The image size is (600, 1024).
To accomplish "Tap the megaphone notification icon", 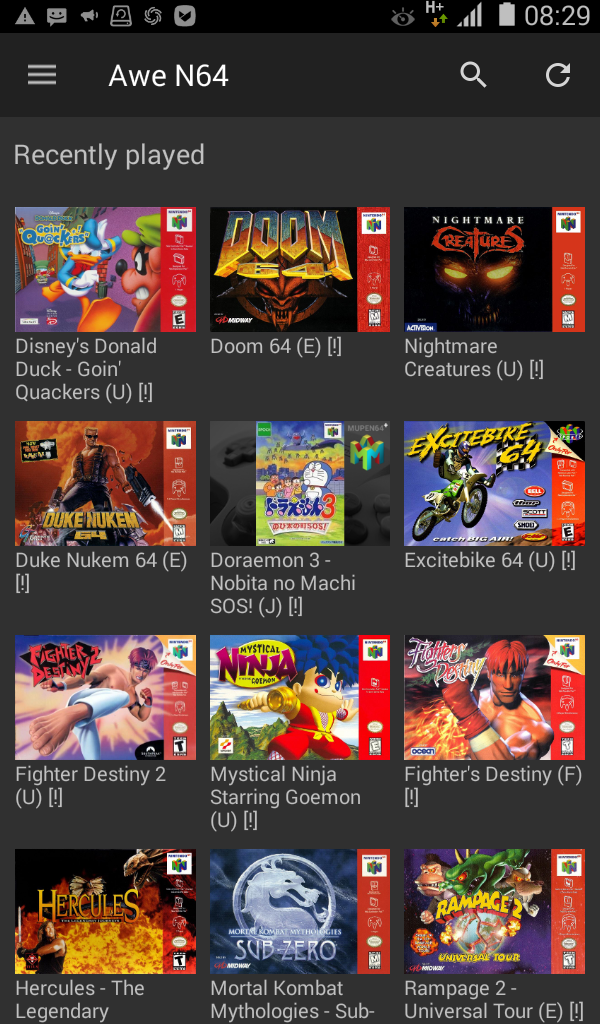I will [89, 16].
